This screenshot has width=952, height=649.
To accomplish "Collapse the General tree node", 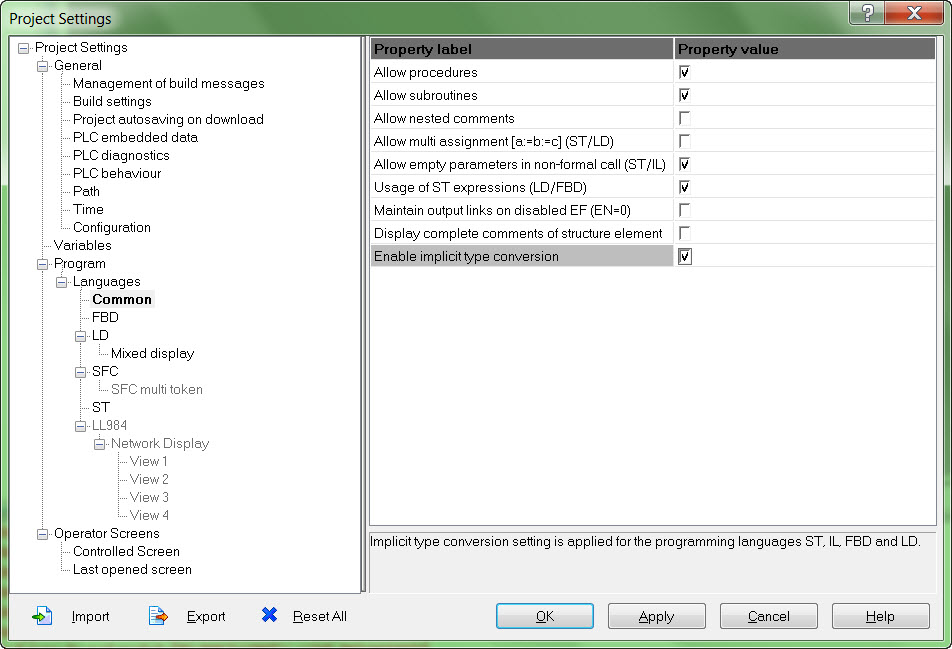I will (x=42, y=66).
